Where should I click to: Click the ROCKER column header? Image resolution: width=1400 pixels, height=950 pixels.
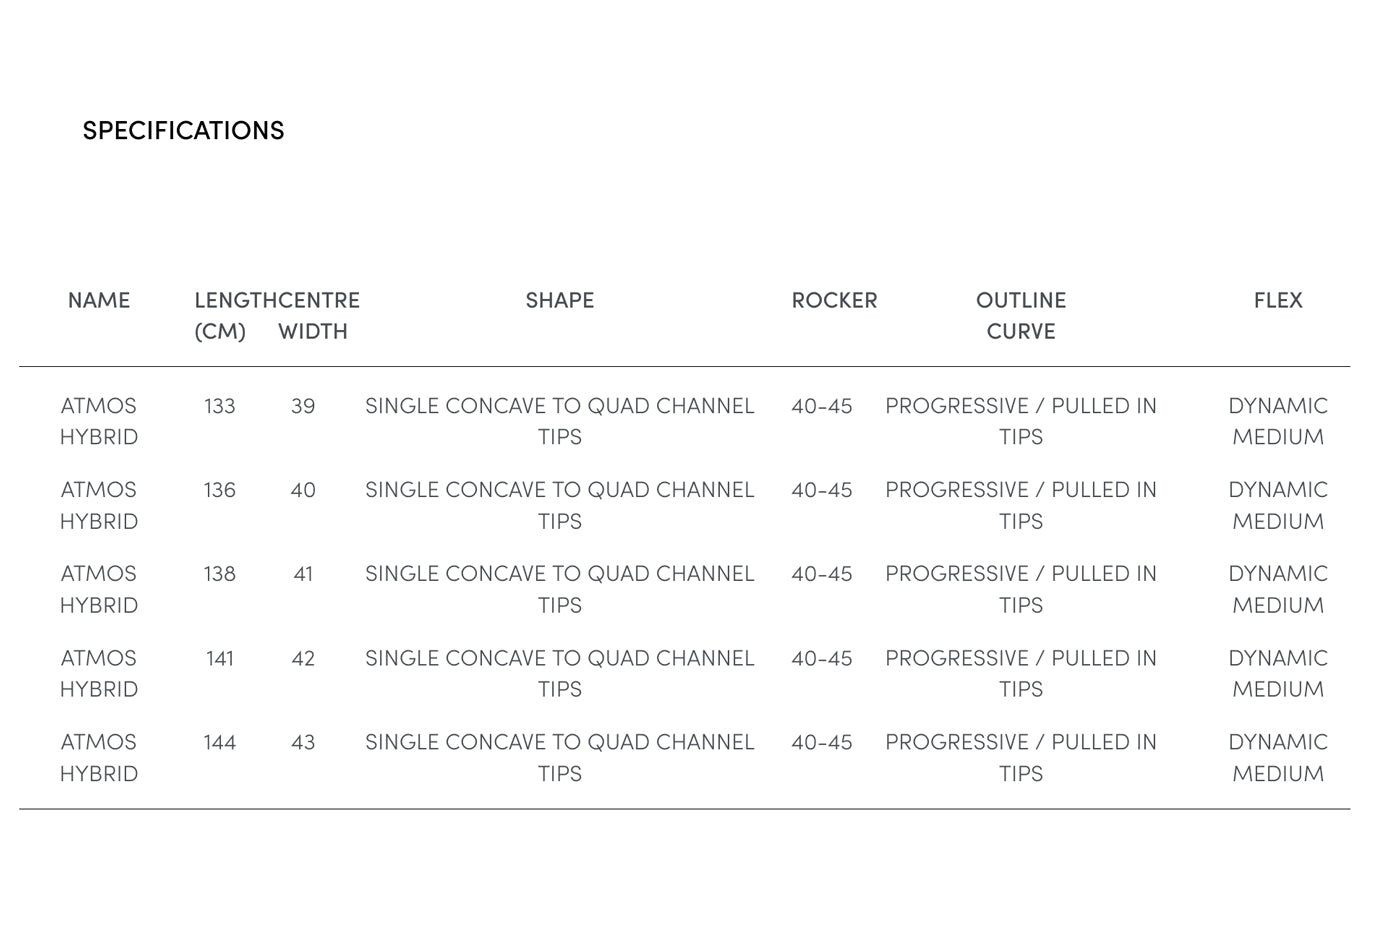tap(834, 300)
